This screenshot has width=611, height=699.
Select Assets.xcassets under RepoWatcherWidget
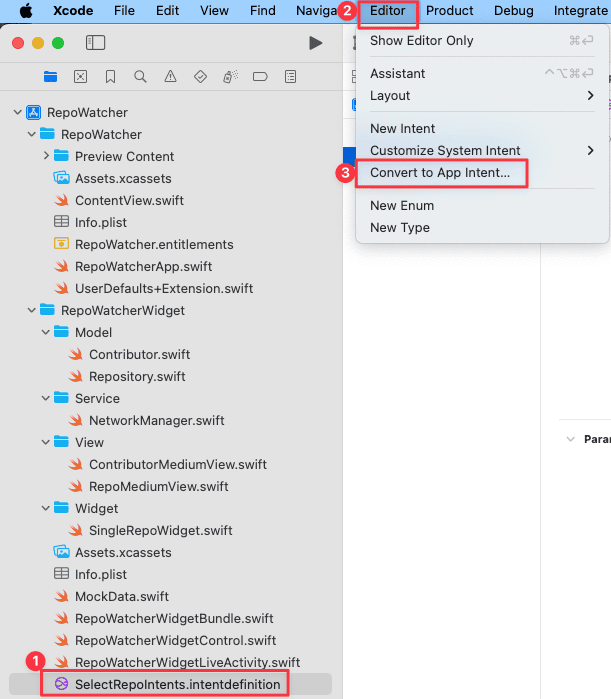tap(123, 552)
